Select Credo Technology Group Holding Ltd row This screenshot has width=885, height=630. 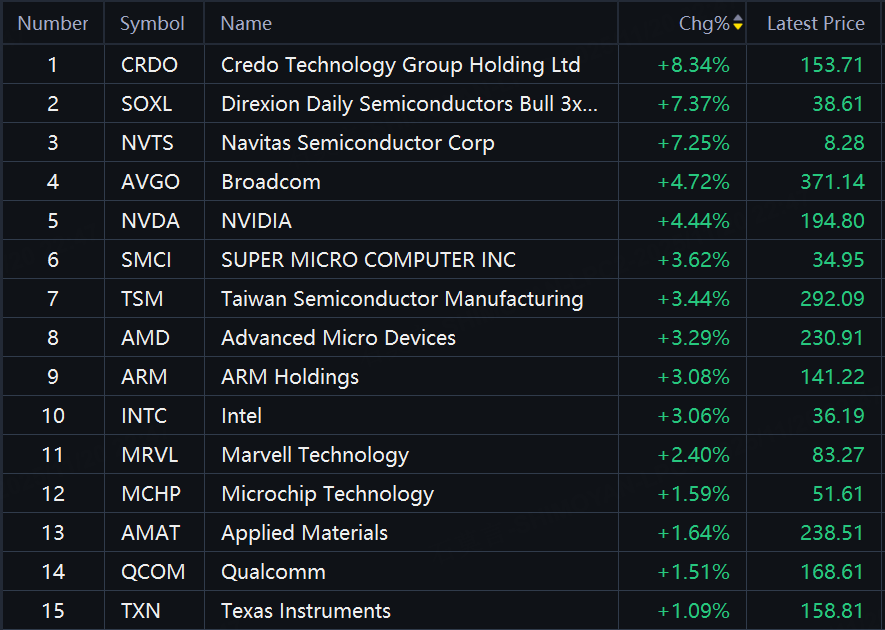point(400,65)
